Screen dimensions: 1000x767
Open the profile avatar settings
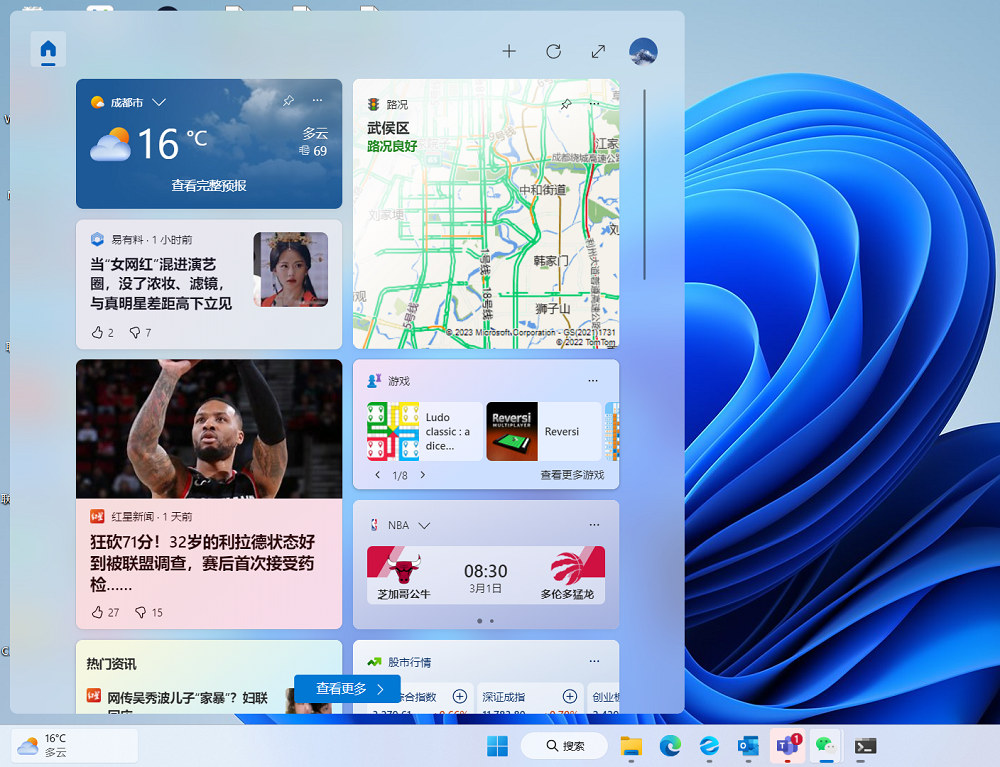pyautogui.click(x=643, y=51)
